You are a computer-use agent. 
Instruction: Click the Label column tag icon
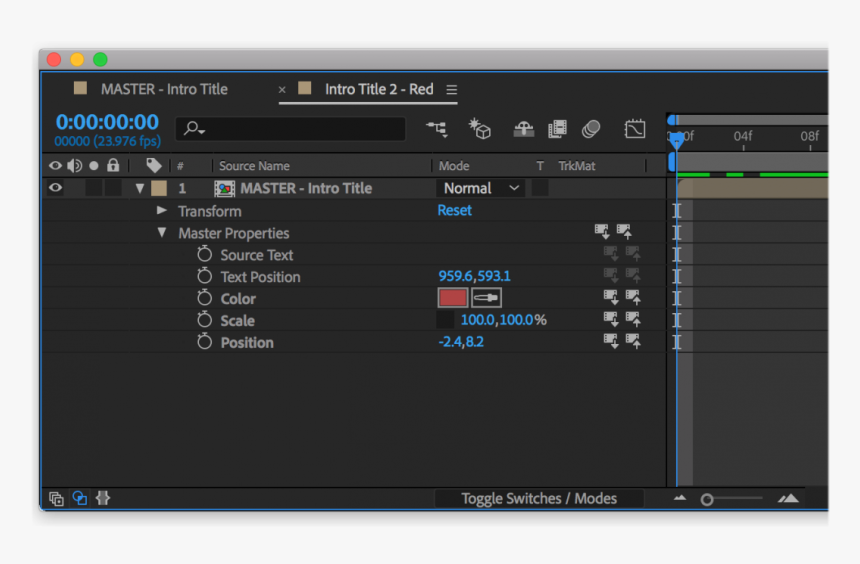(154, 165)
